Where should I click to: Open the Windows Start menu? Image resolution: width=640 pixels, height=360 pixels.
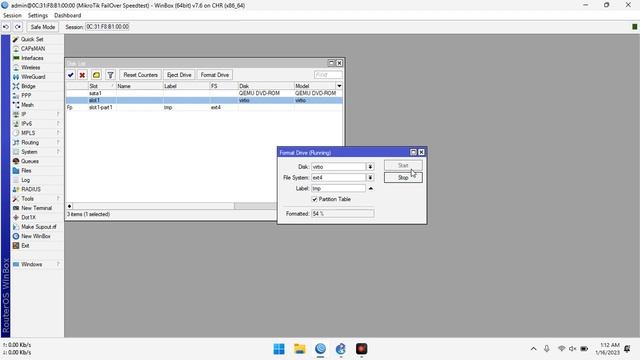(279, 349)
